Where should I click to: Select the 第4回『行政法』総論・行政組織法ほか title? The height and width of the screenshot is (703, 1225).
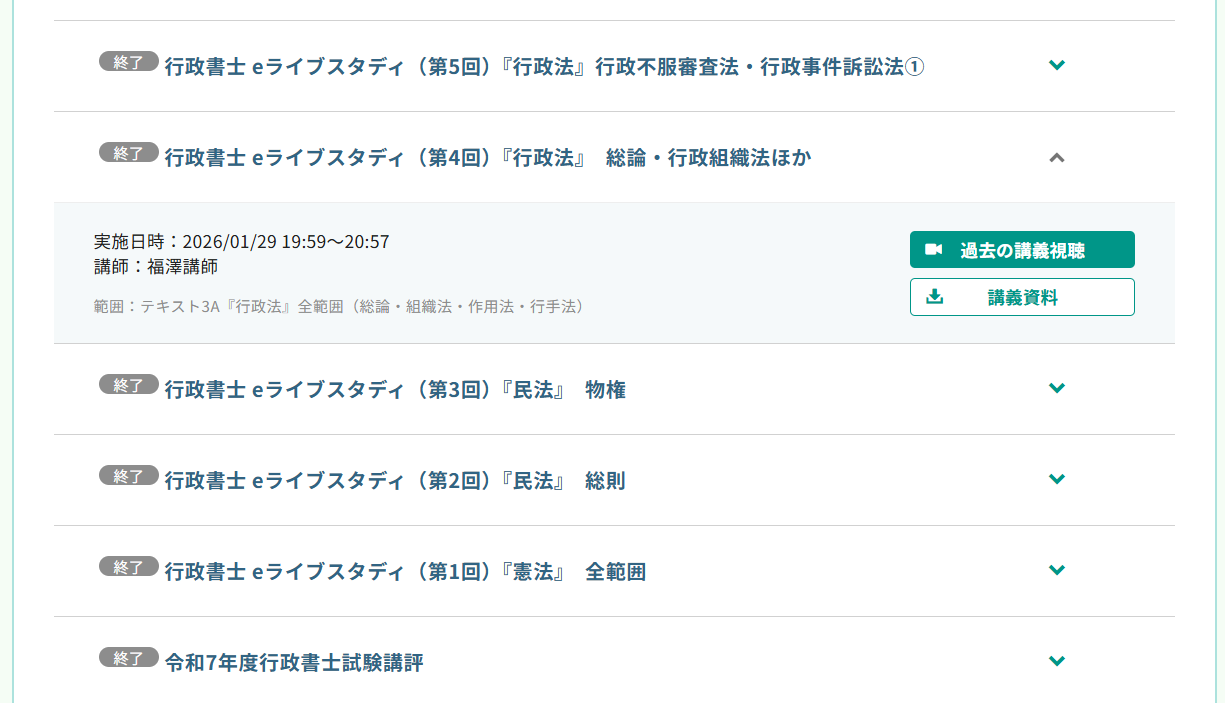[488, 158]
